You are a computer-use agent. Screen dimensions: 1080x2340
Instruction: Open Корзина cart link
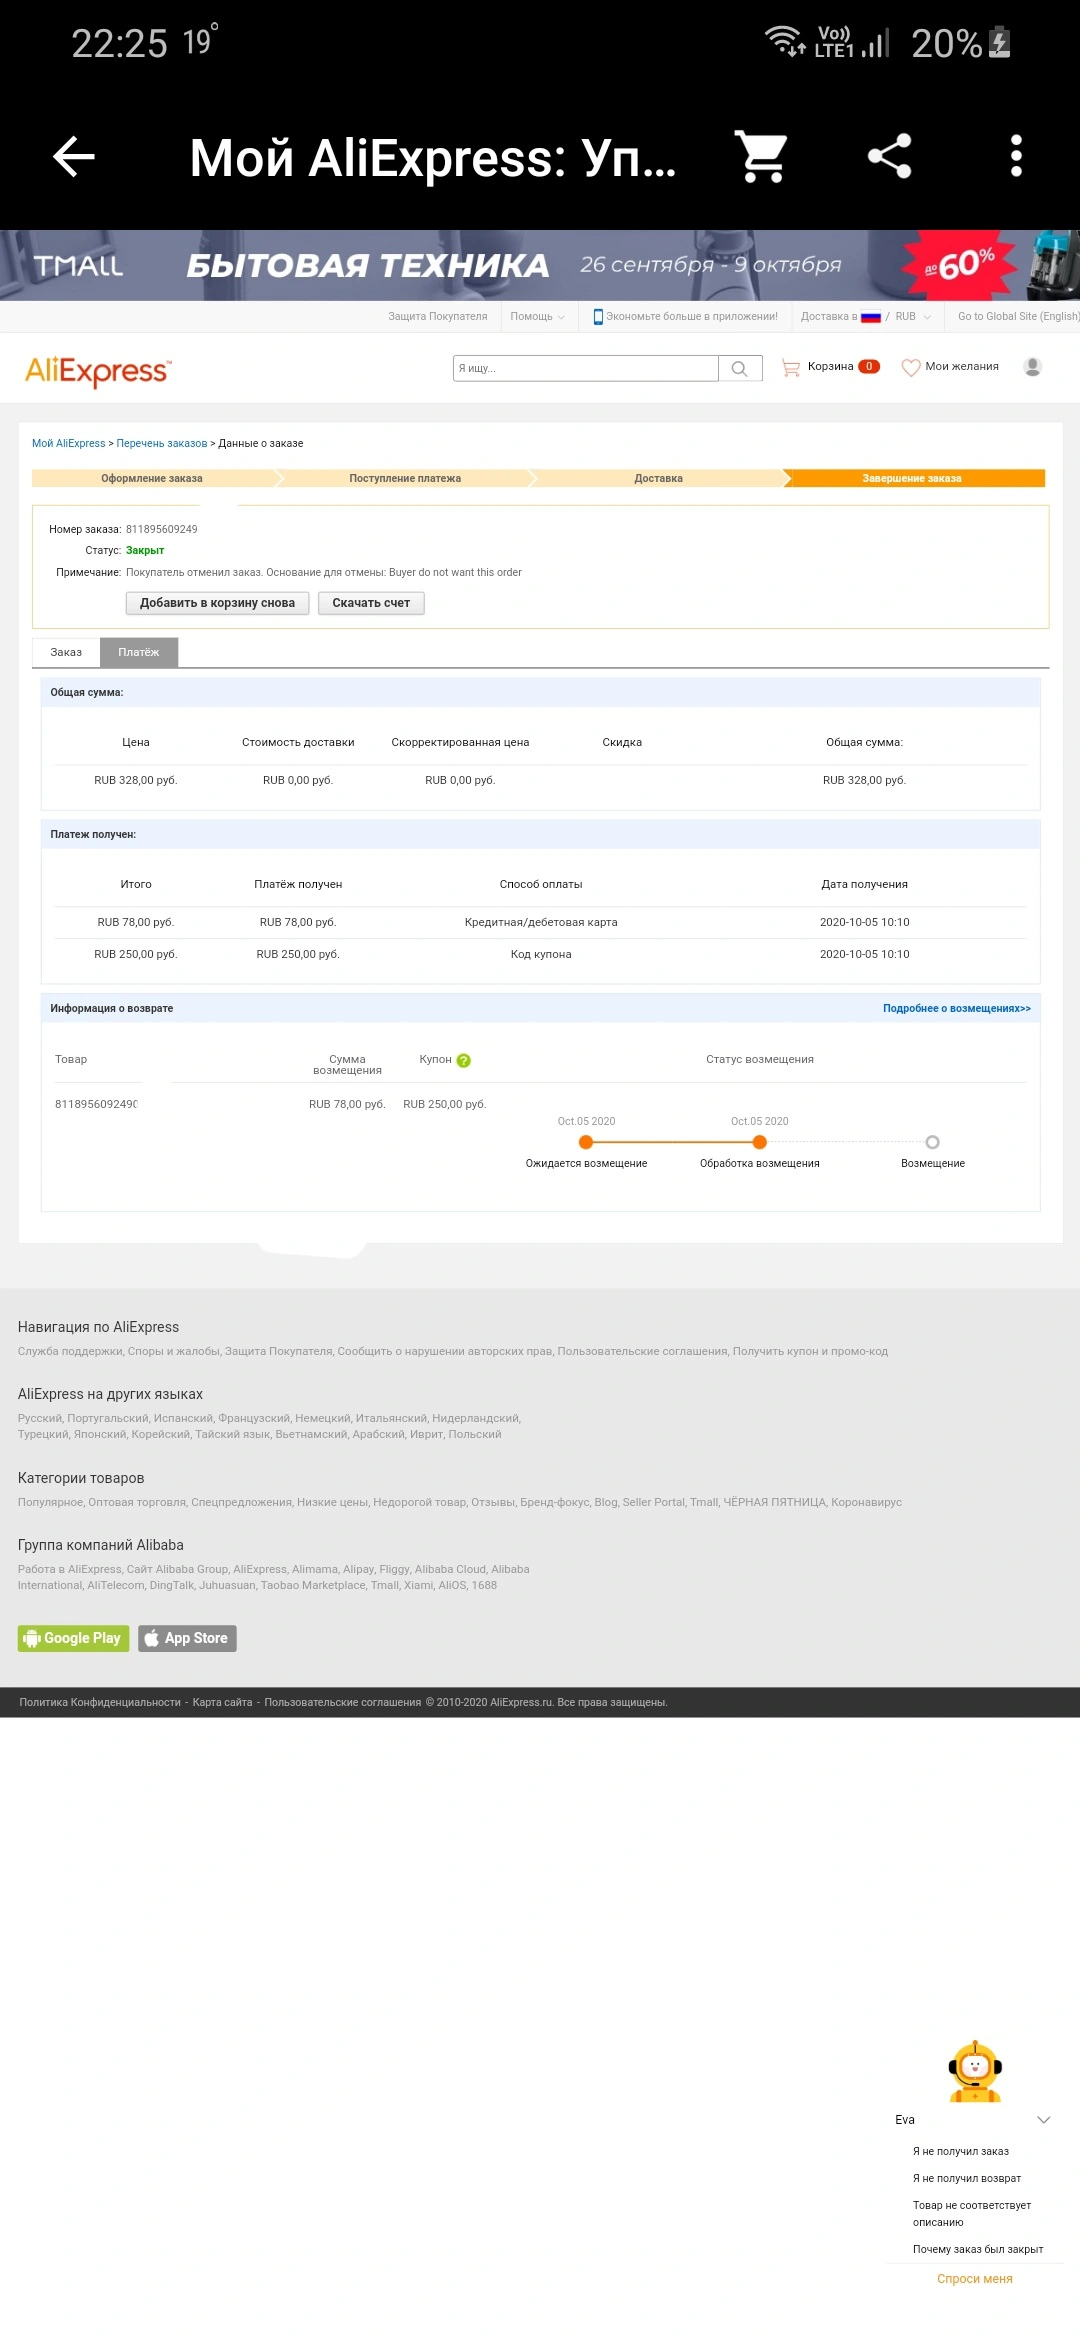(x=830, y=367)
